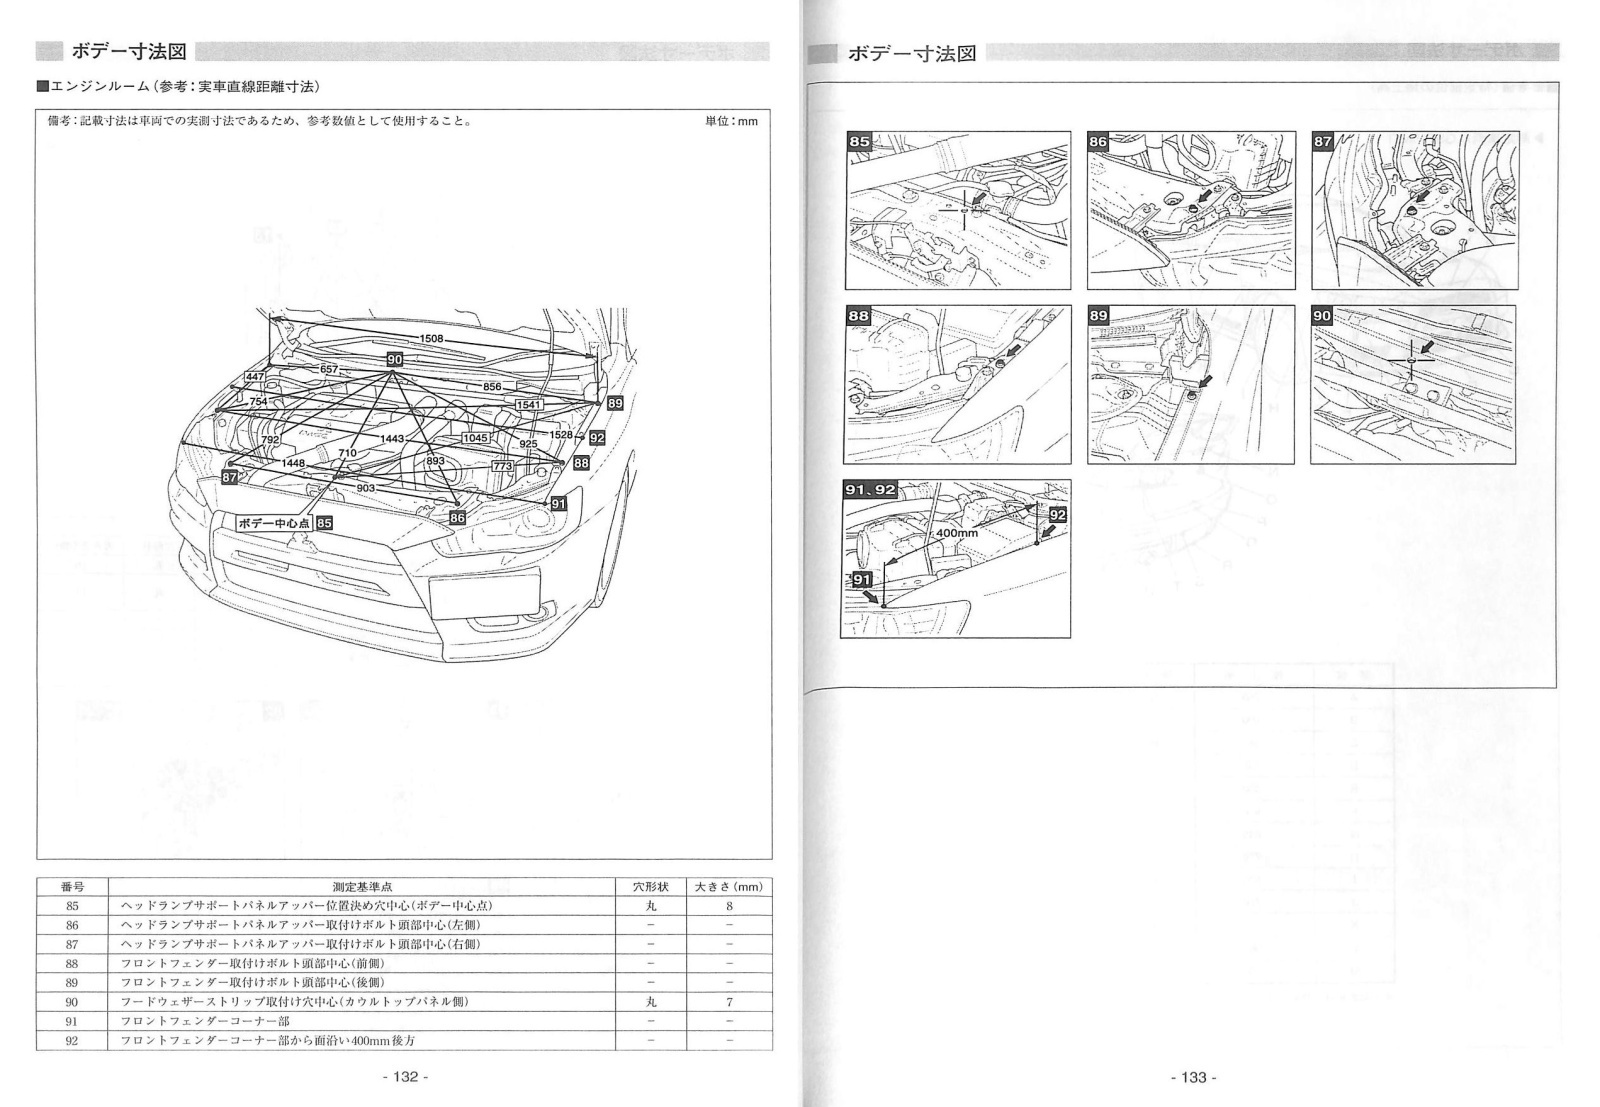The width and height of the screenshot is (1600, 1107).
Task: Select table row number 85
Action: 404,906
